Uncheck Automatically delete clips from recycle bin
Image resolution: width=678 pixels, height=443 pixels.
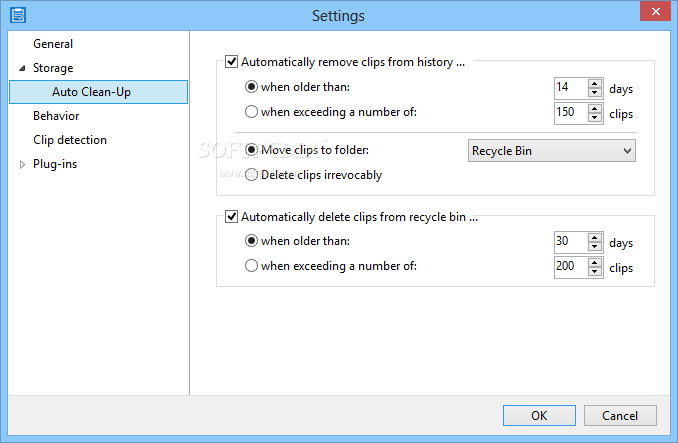231,217
